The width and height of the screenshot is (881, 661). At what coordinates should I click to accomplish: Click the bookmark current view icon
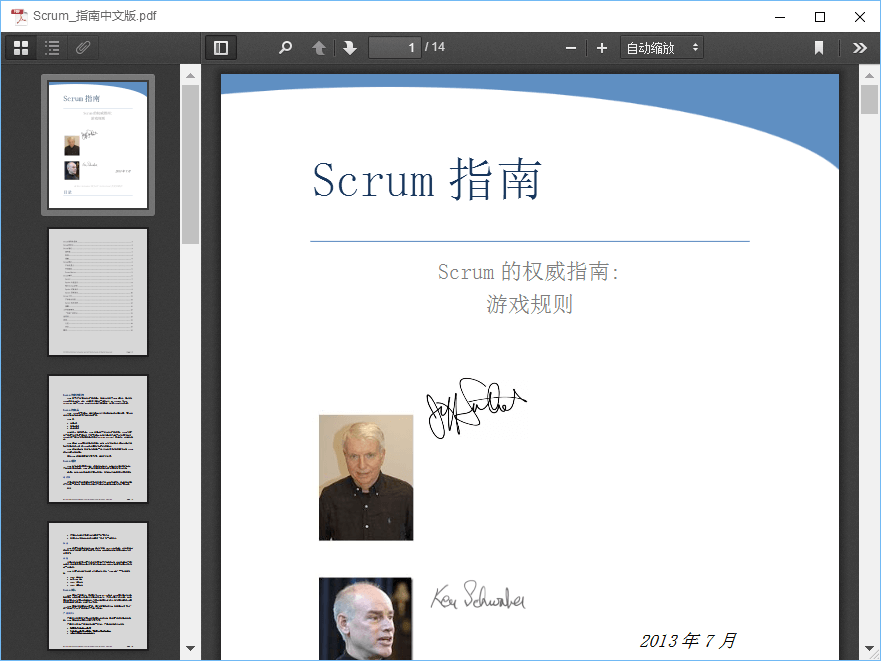click(819, 48)
